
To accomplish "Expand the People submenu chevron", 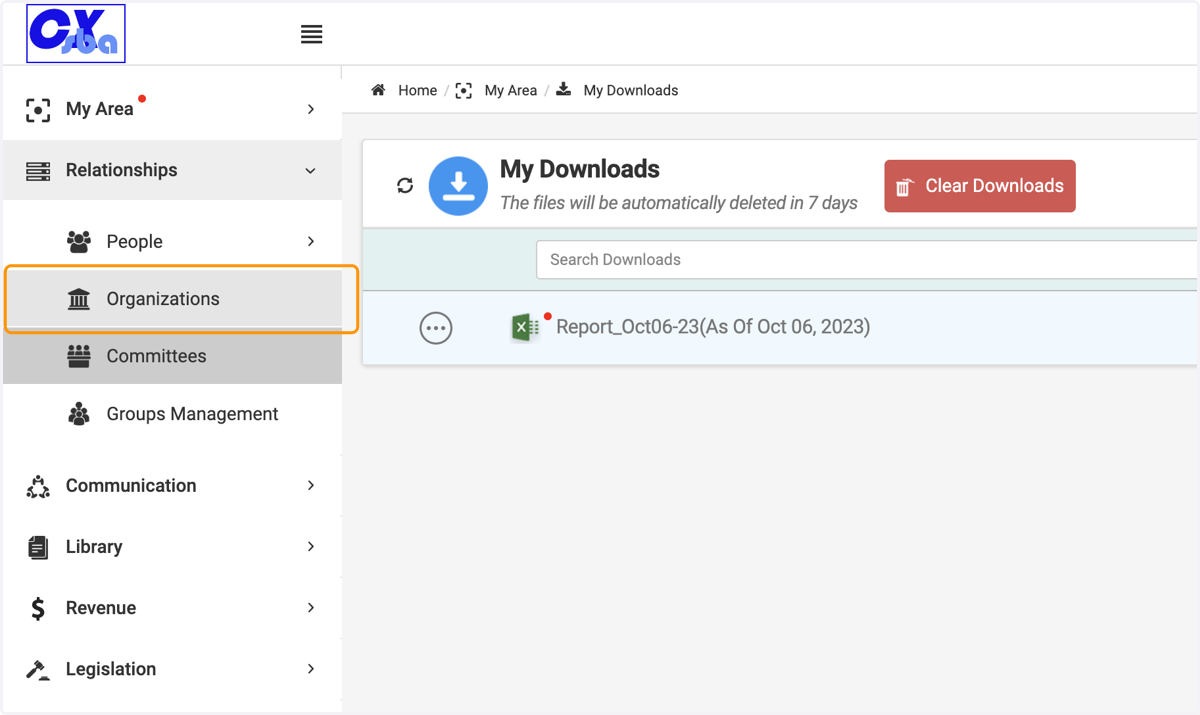I will [x=311, y=241].
